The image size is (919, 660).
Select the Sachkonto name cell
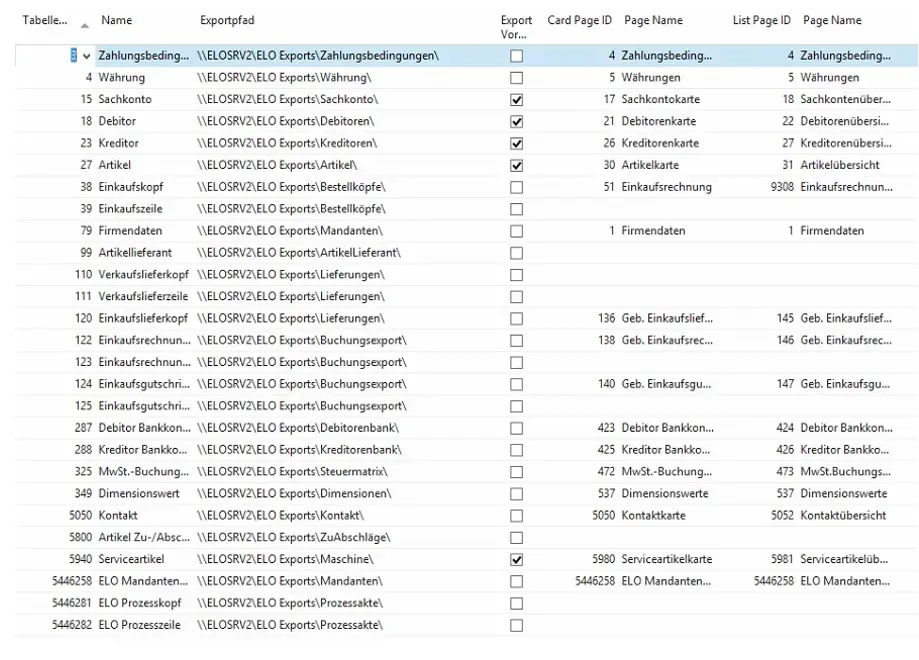click(x=125, y=99)
